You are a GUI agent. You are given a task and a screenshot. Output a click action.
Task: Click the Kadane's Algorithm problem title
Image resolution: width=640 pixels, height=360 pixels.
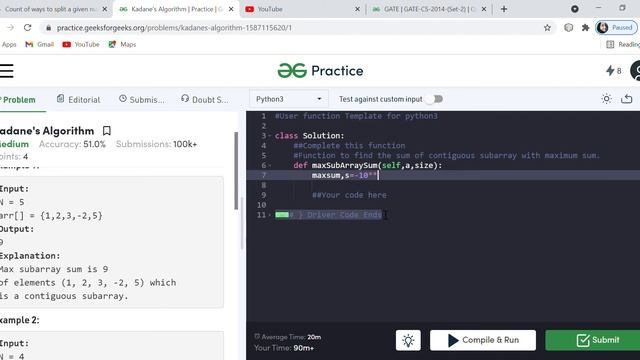[47, 131]
